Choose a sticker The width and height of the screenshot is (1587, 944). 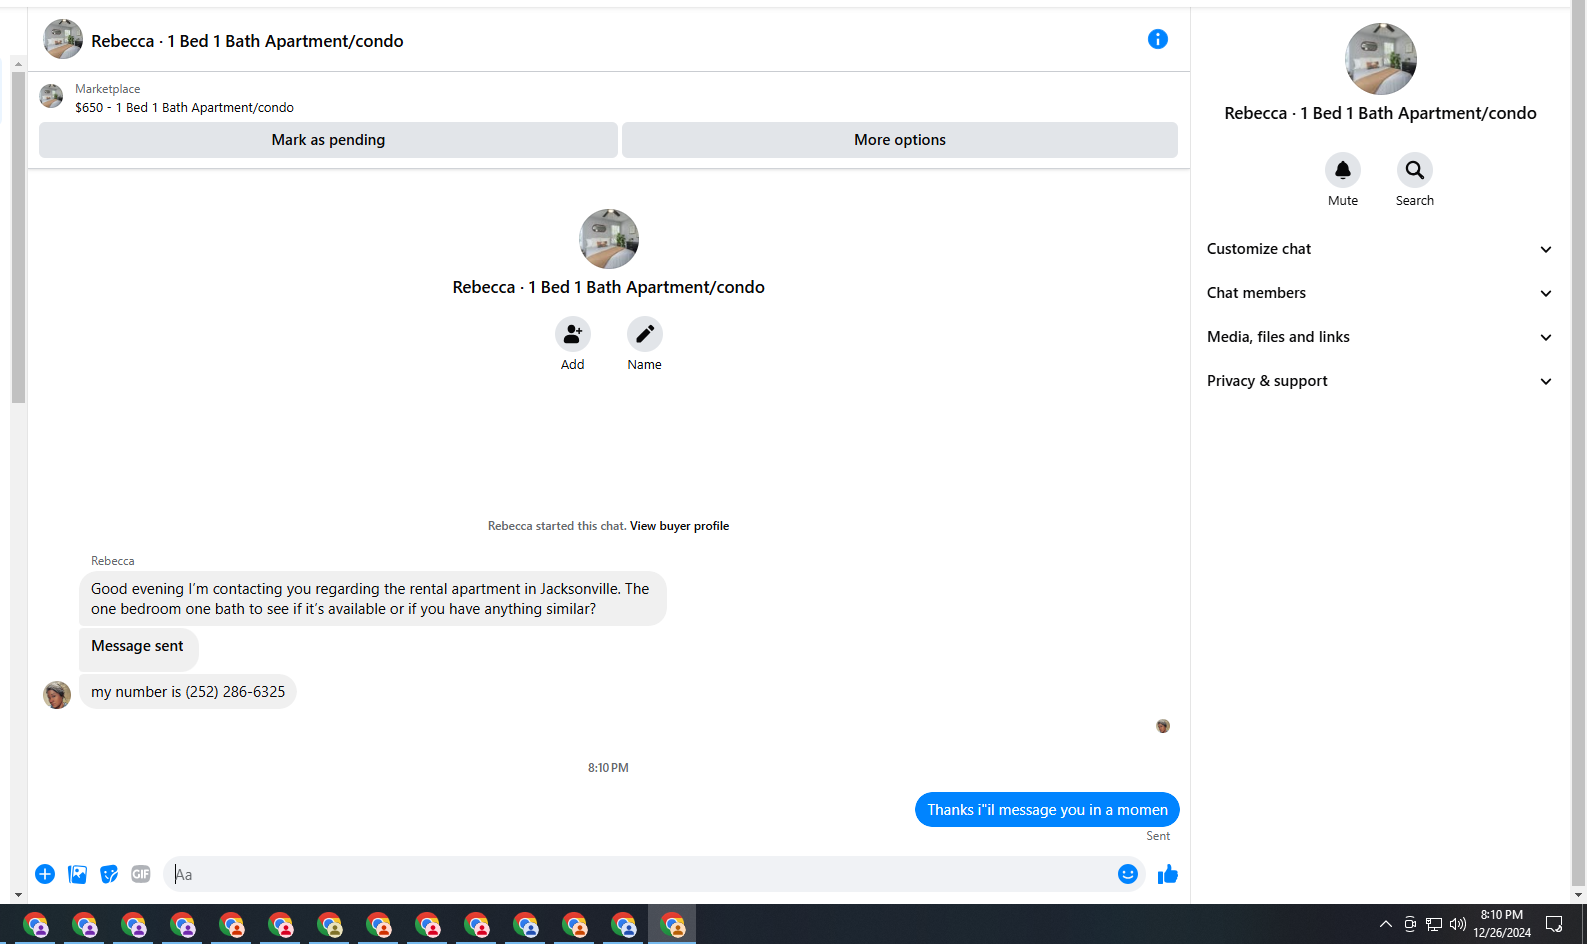[109, 874]
